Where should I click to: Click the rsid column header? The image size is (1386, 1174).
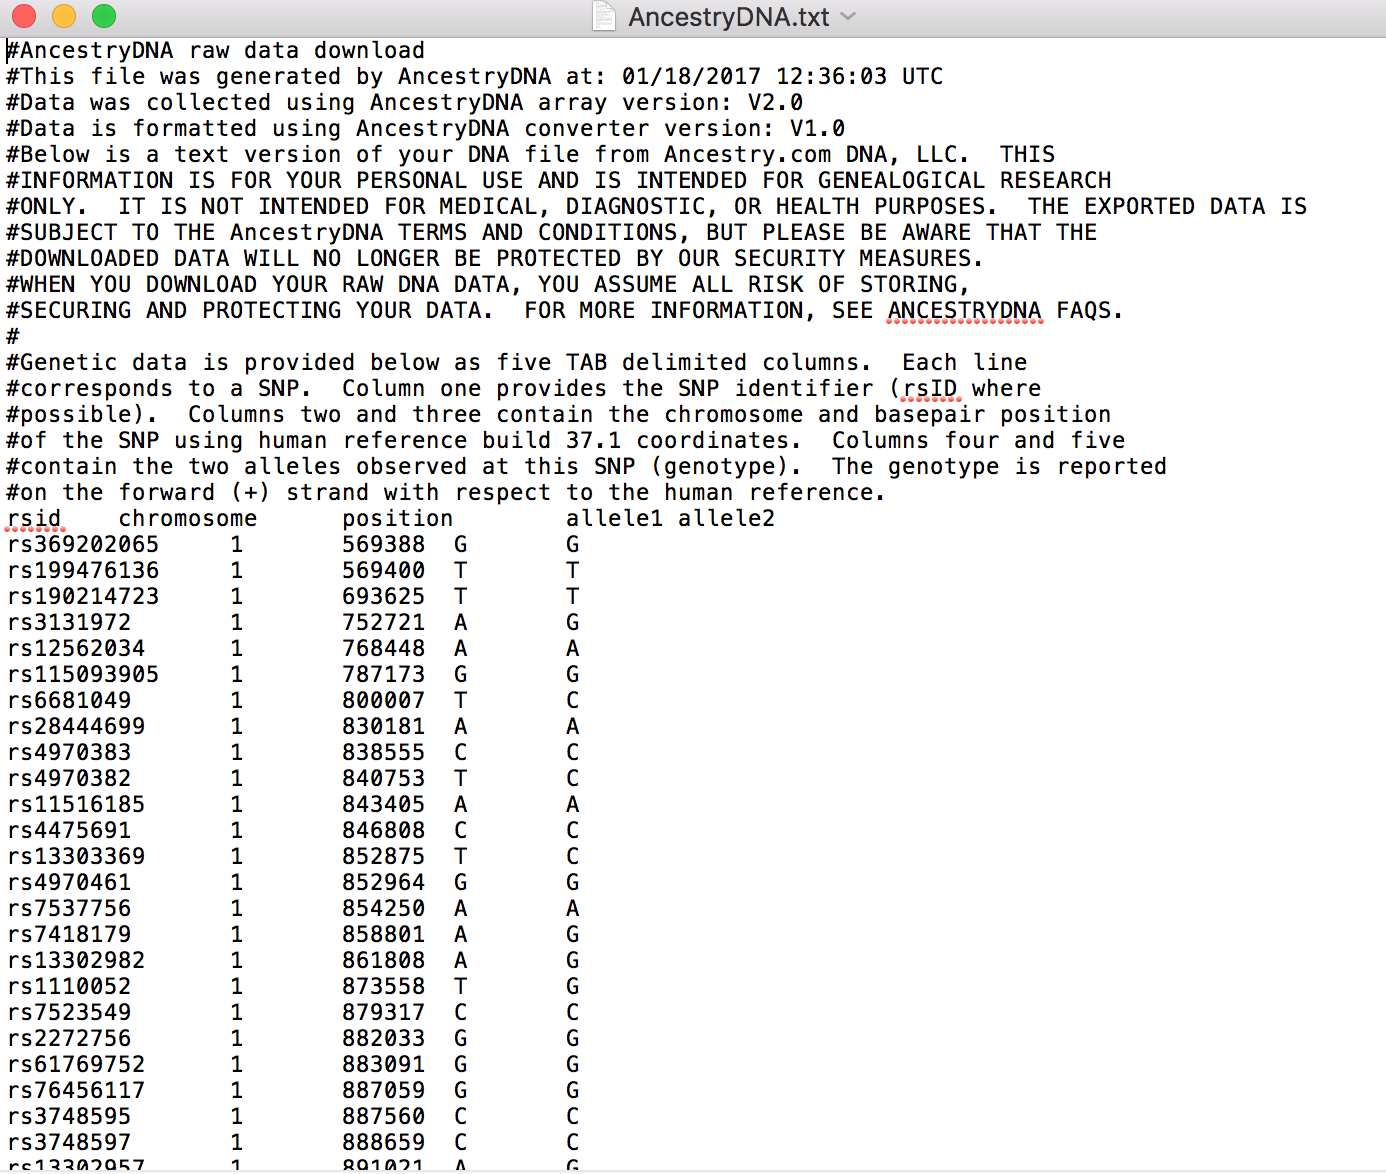coord(34,518)
